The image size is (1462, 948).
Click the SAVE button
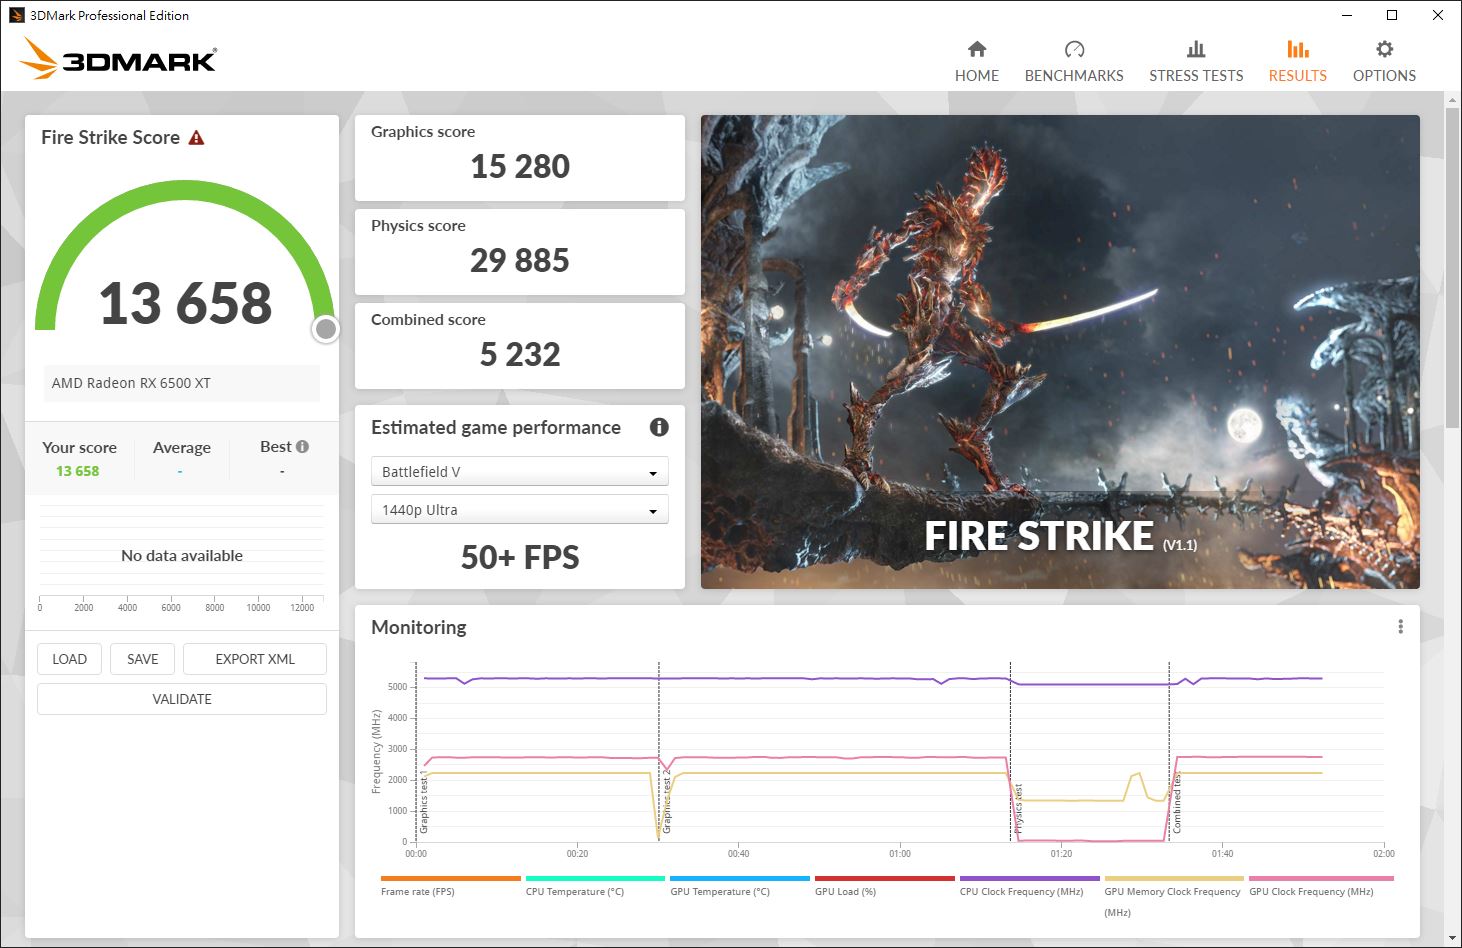point(142,659)
